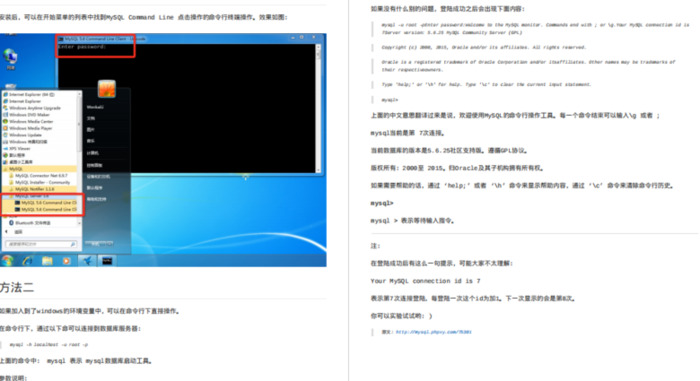The image size is (700, 381).
Task: Open the network icon on the desktop
Action: click(x=10, y=59)
